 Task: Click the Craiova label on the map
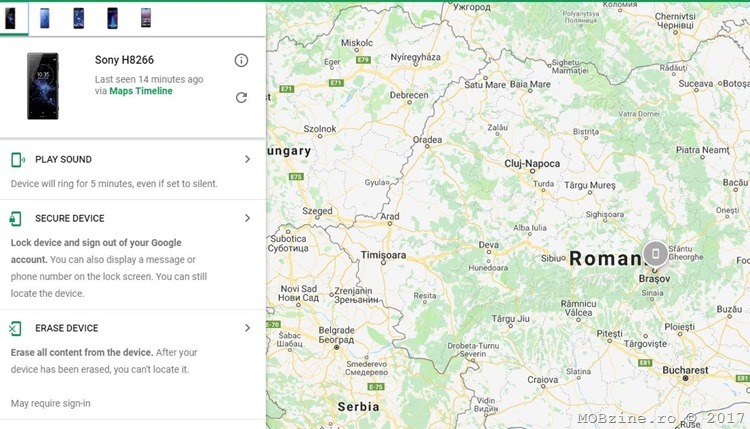pos(542,380)
